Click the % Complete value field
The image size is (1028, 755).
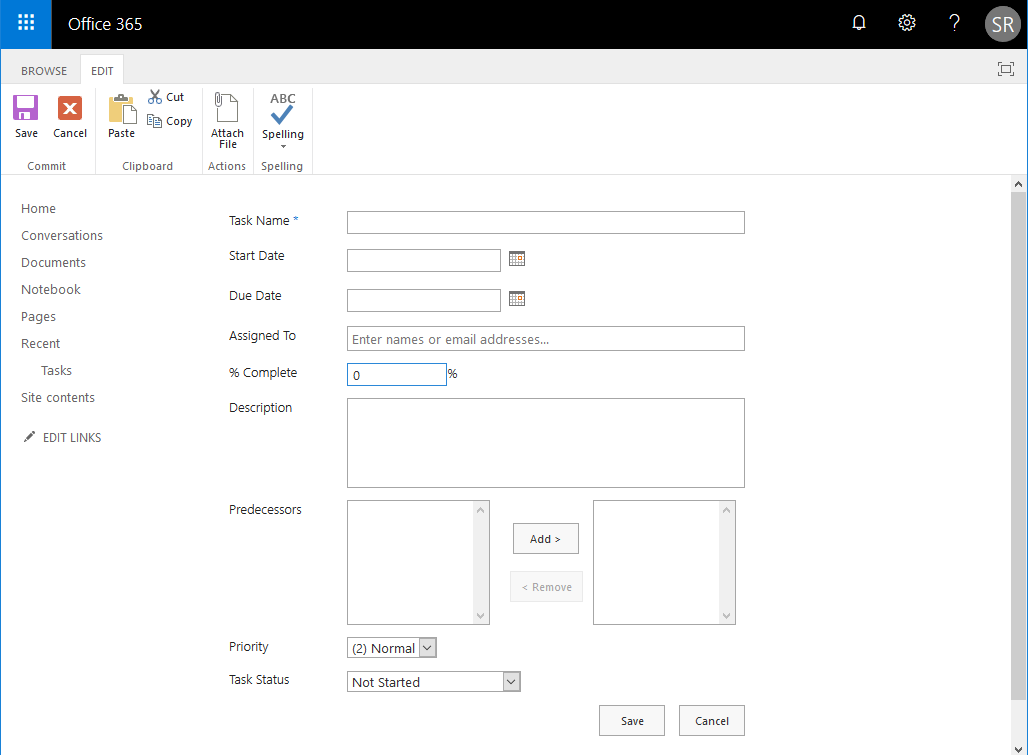point(395,374)
